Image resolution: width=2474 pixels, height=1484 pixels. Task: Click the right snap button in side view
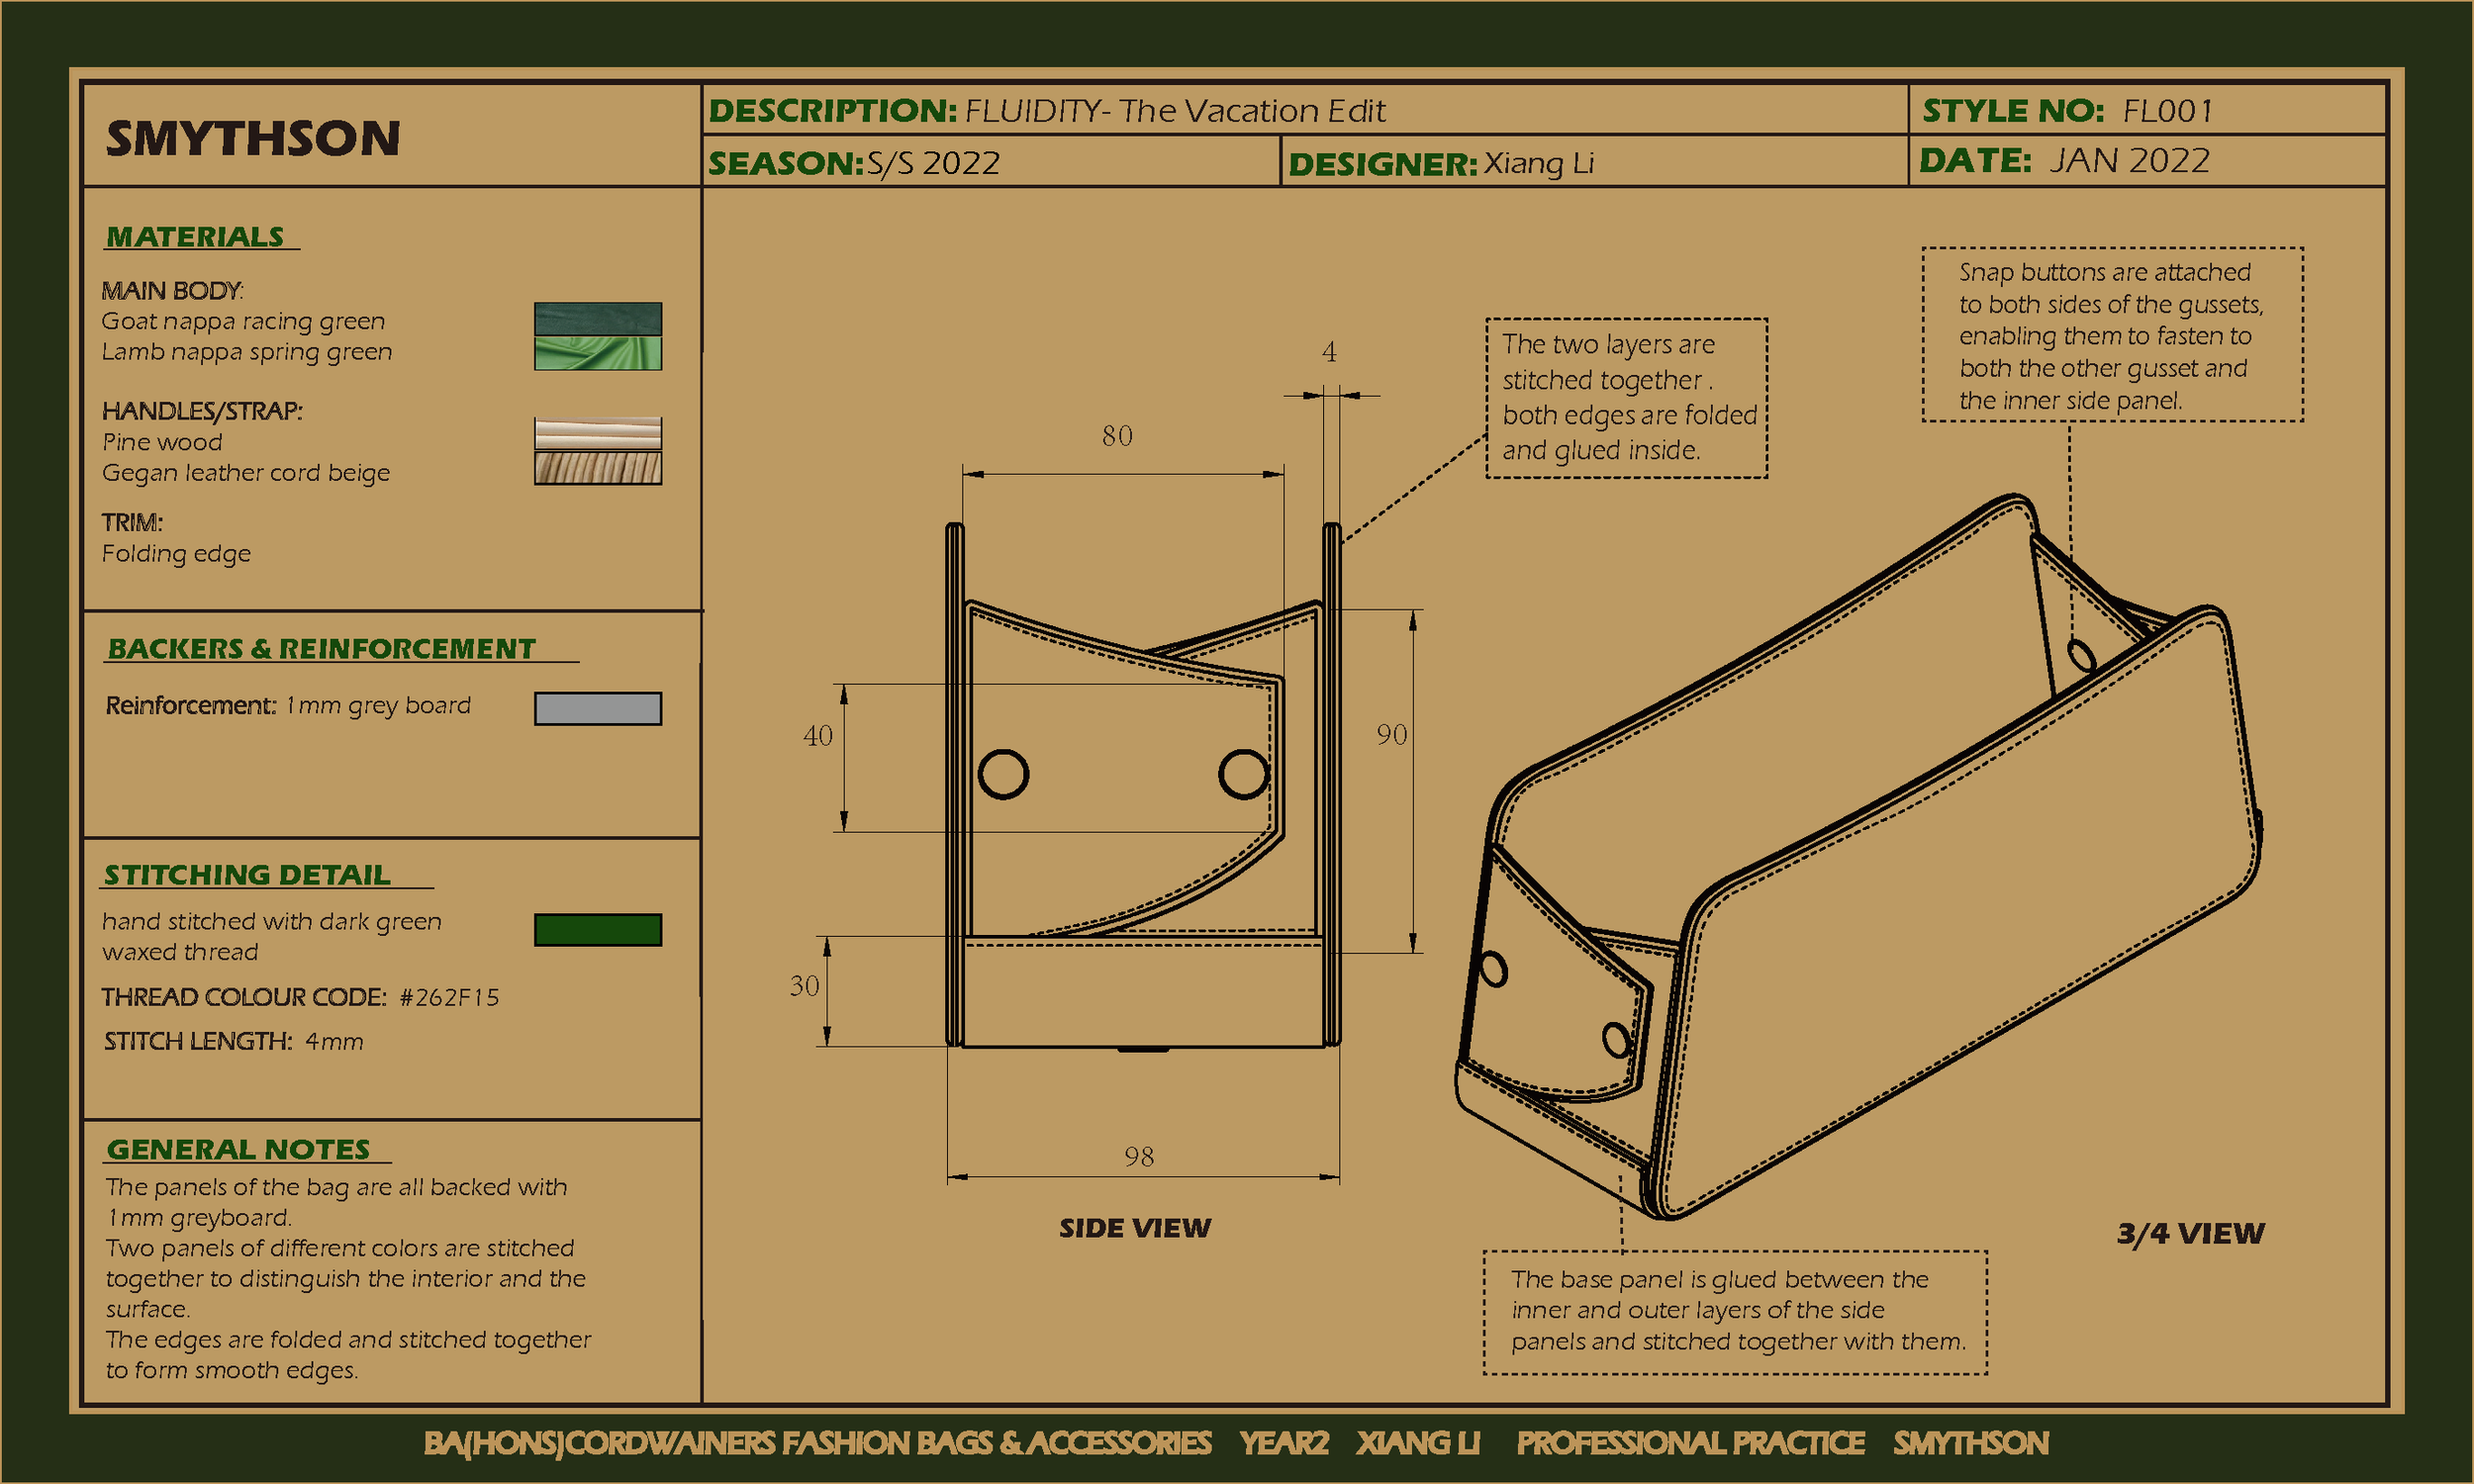pos(1244,773)
